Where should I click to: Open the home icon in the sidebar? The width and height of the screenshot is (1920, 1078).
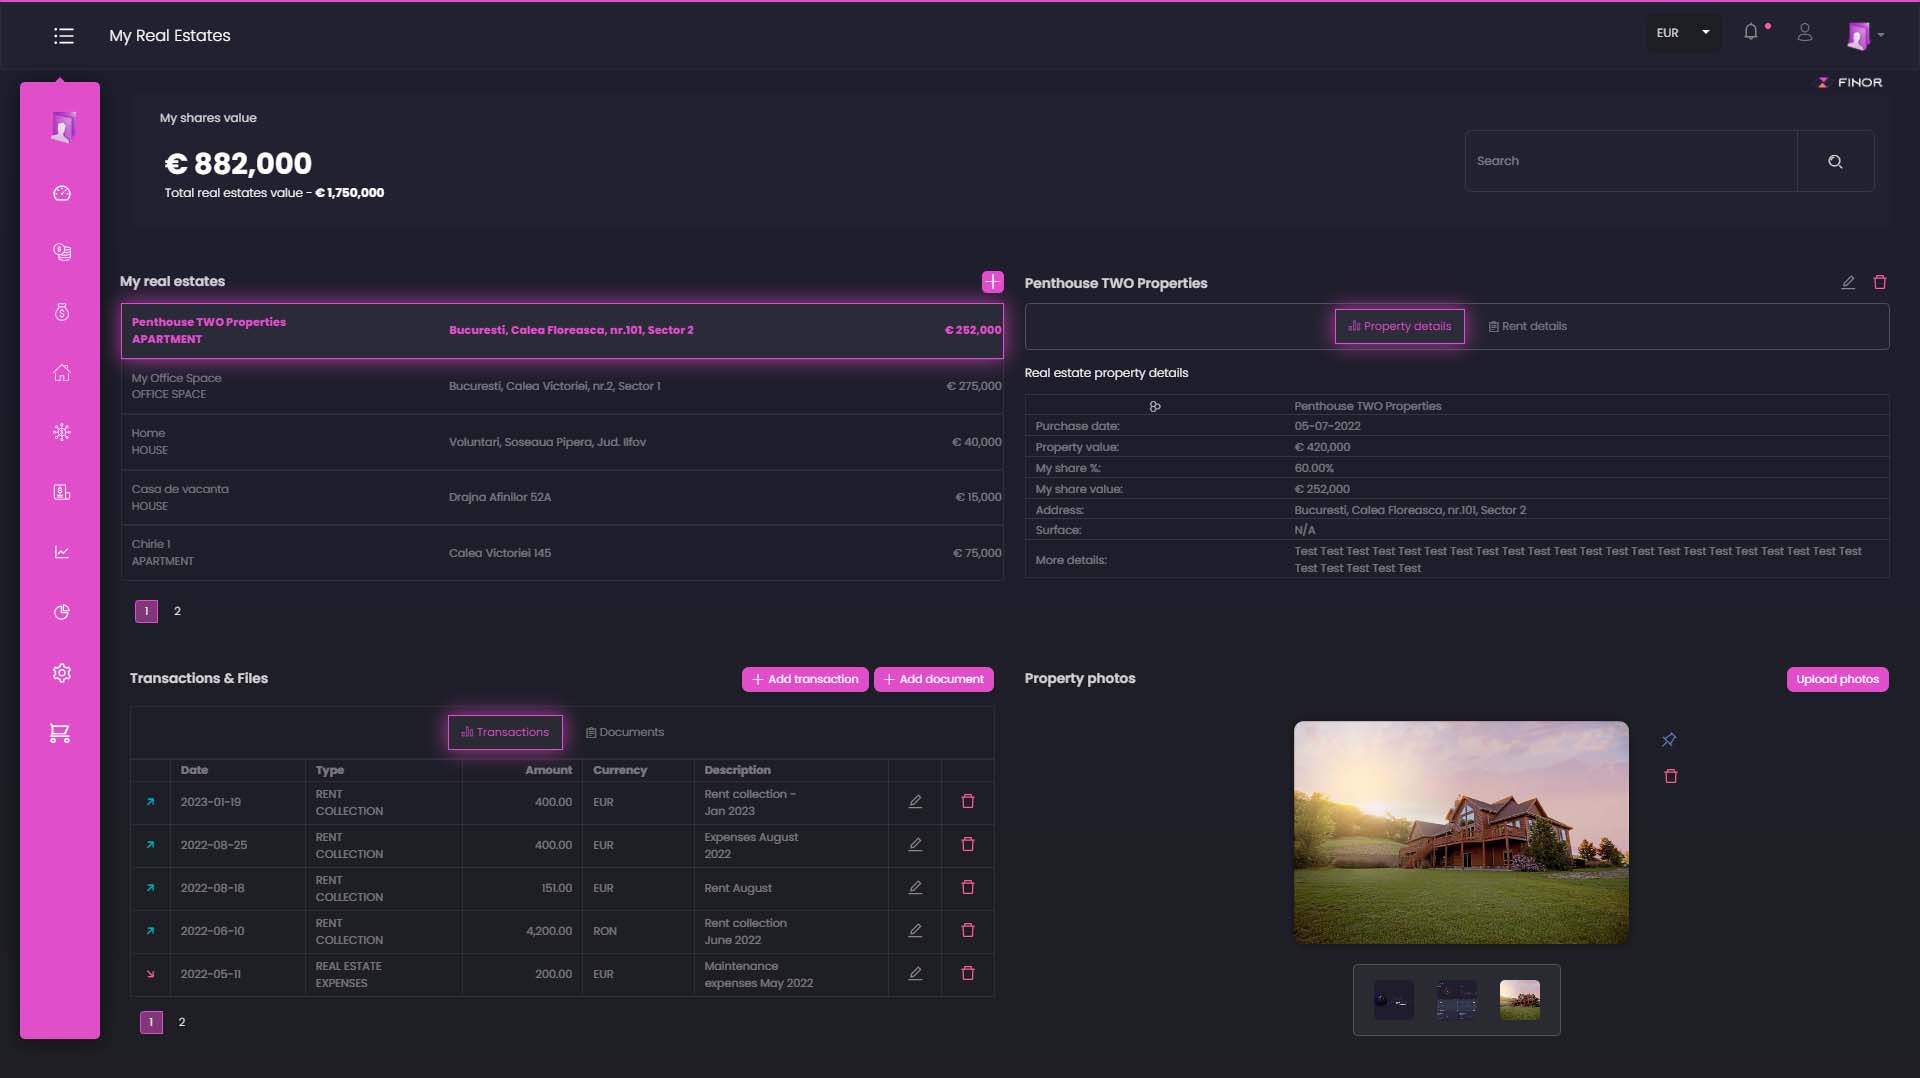(x=62, y=373)
